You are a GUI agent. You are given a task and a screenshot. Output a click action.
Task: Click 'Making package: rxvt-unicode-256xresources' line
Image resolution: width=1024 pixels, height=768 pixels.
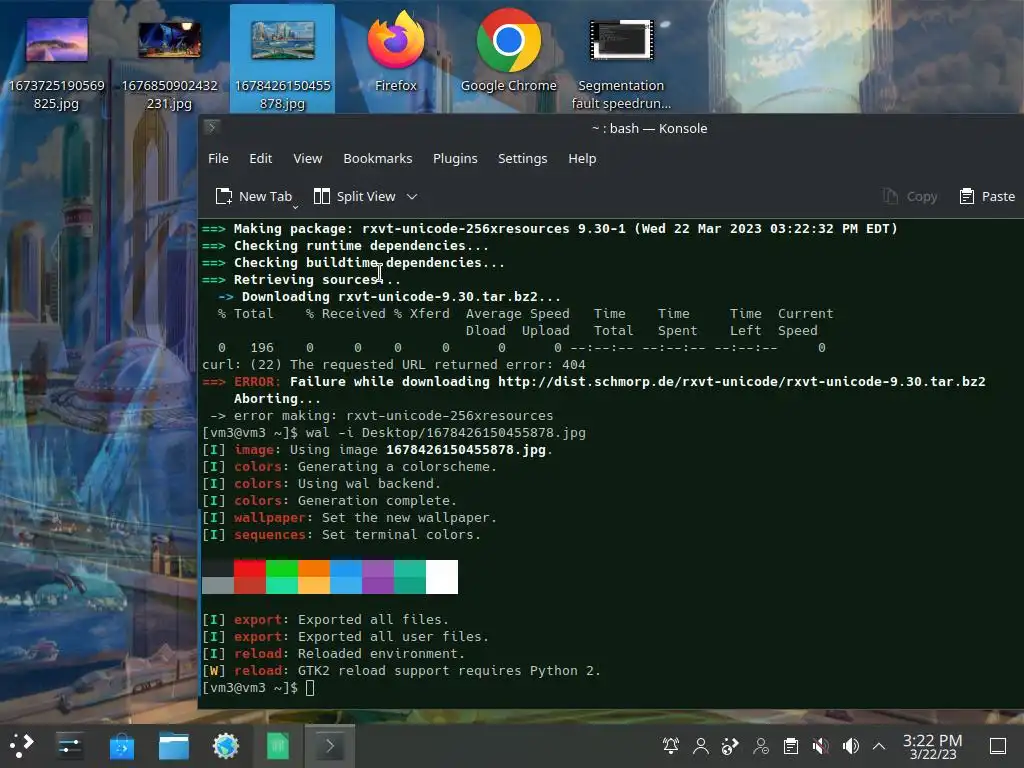click(x=550, y=229)
